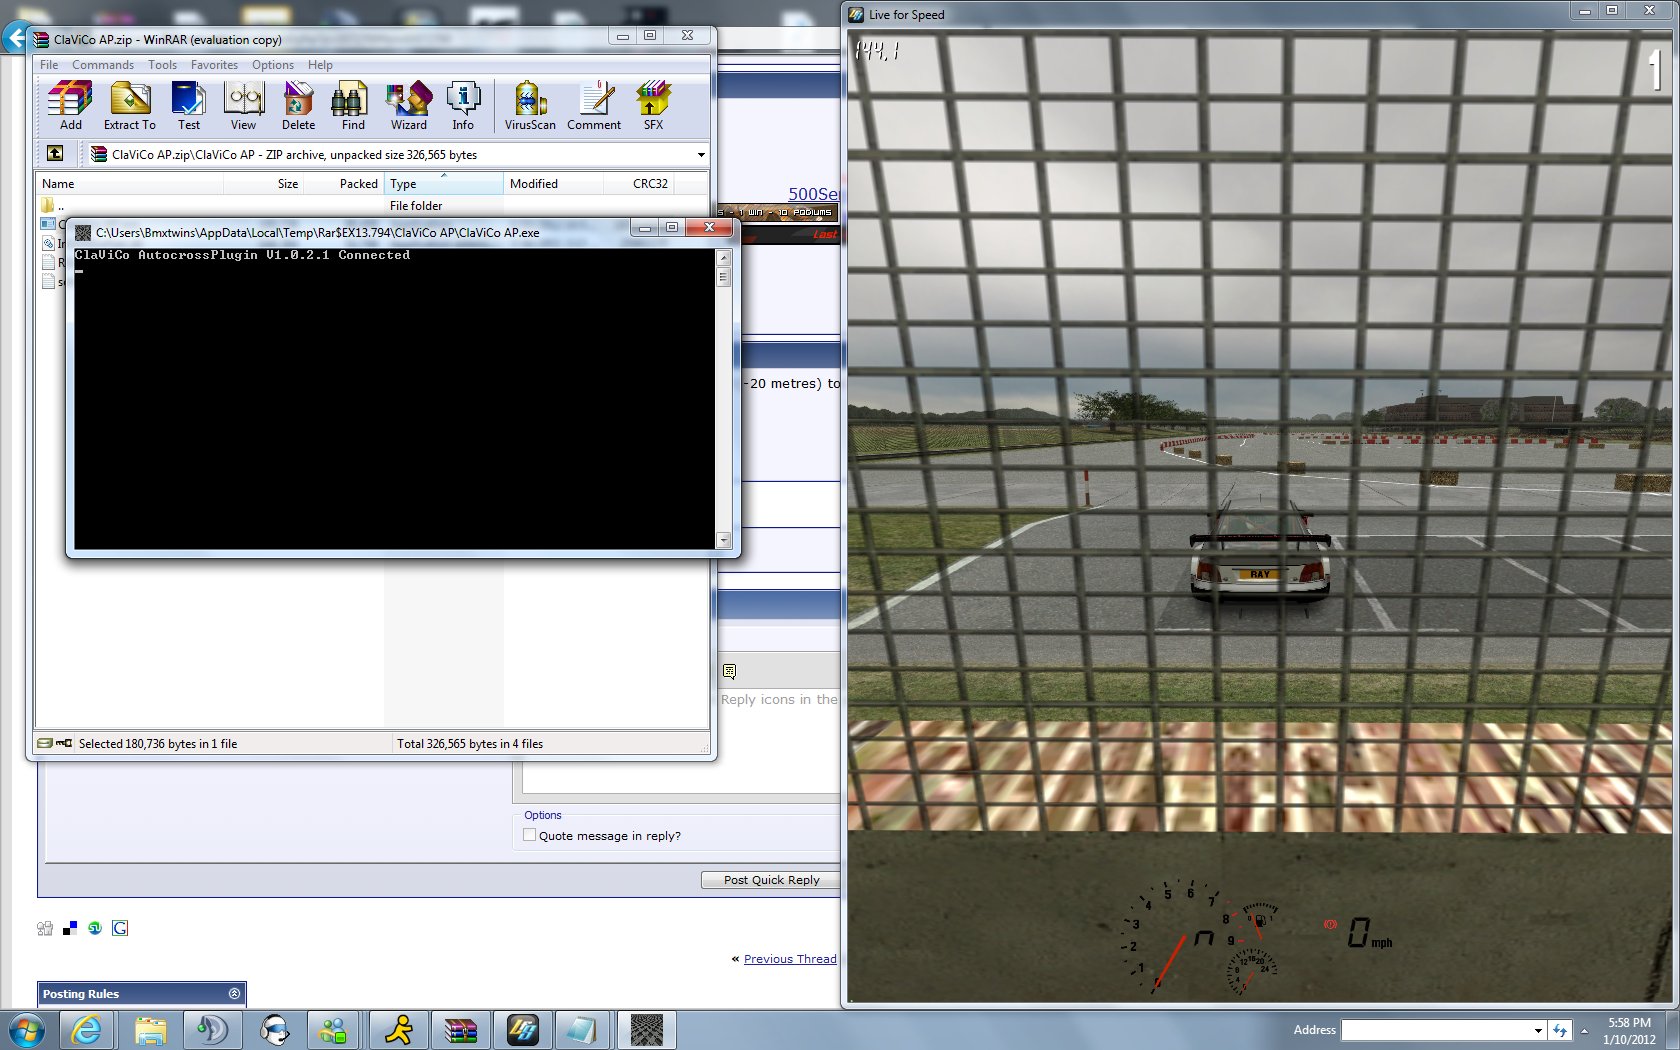Click the Options label in reply form

(543, 815)
